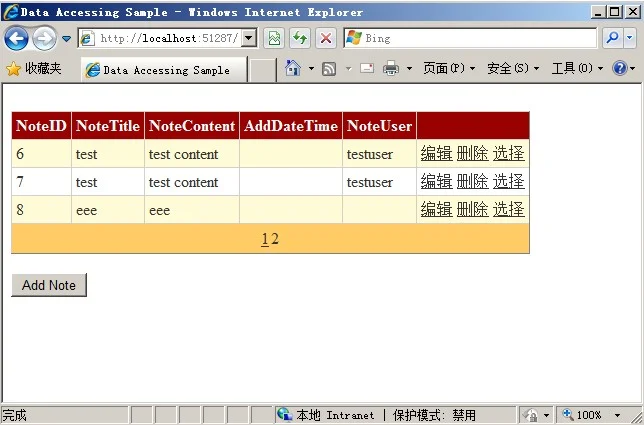Click 编辑 link for NoteID 6

[436, 153]
